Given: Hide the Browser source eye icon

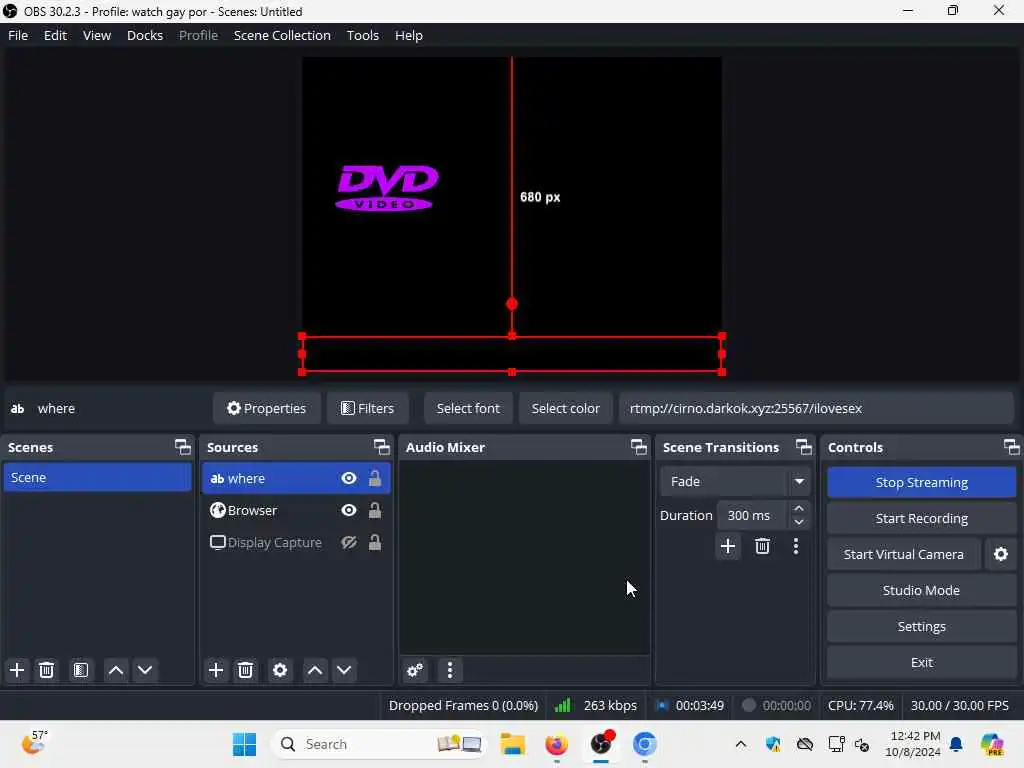Looking at the screenshot, I should pyautogui.click(x=349, y=510).
